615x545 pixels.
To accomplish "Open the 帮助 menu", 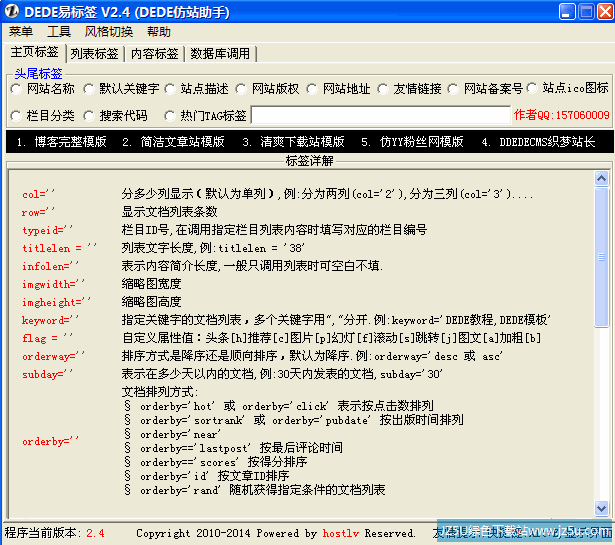I will (x=158, y=31).
